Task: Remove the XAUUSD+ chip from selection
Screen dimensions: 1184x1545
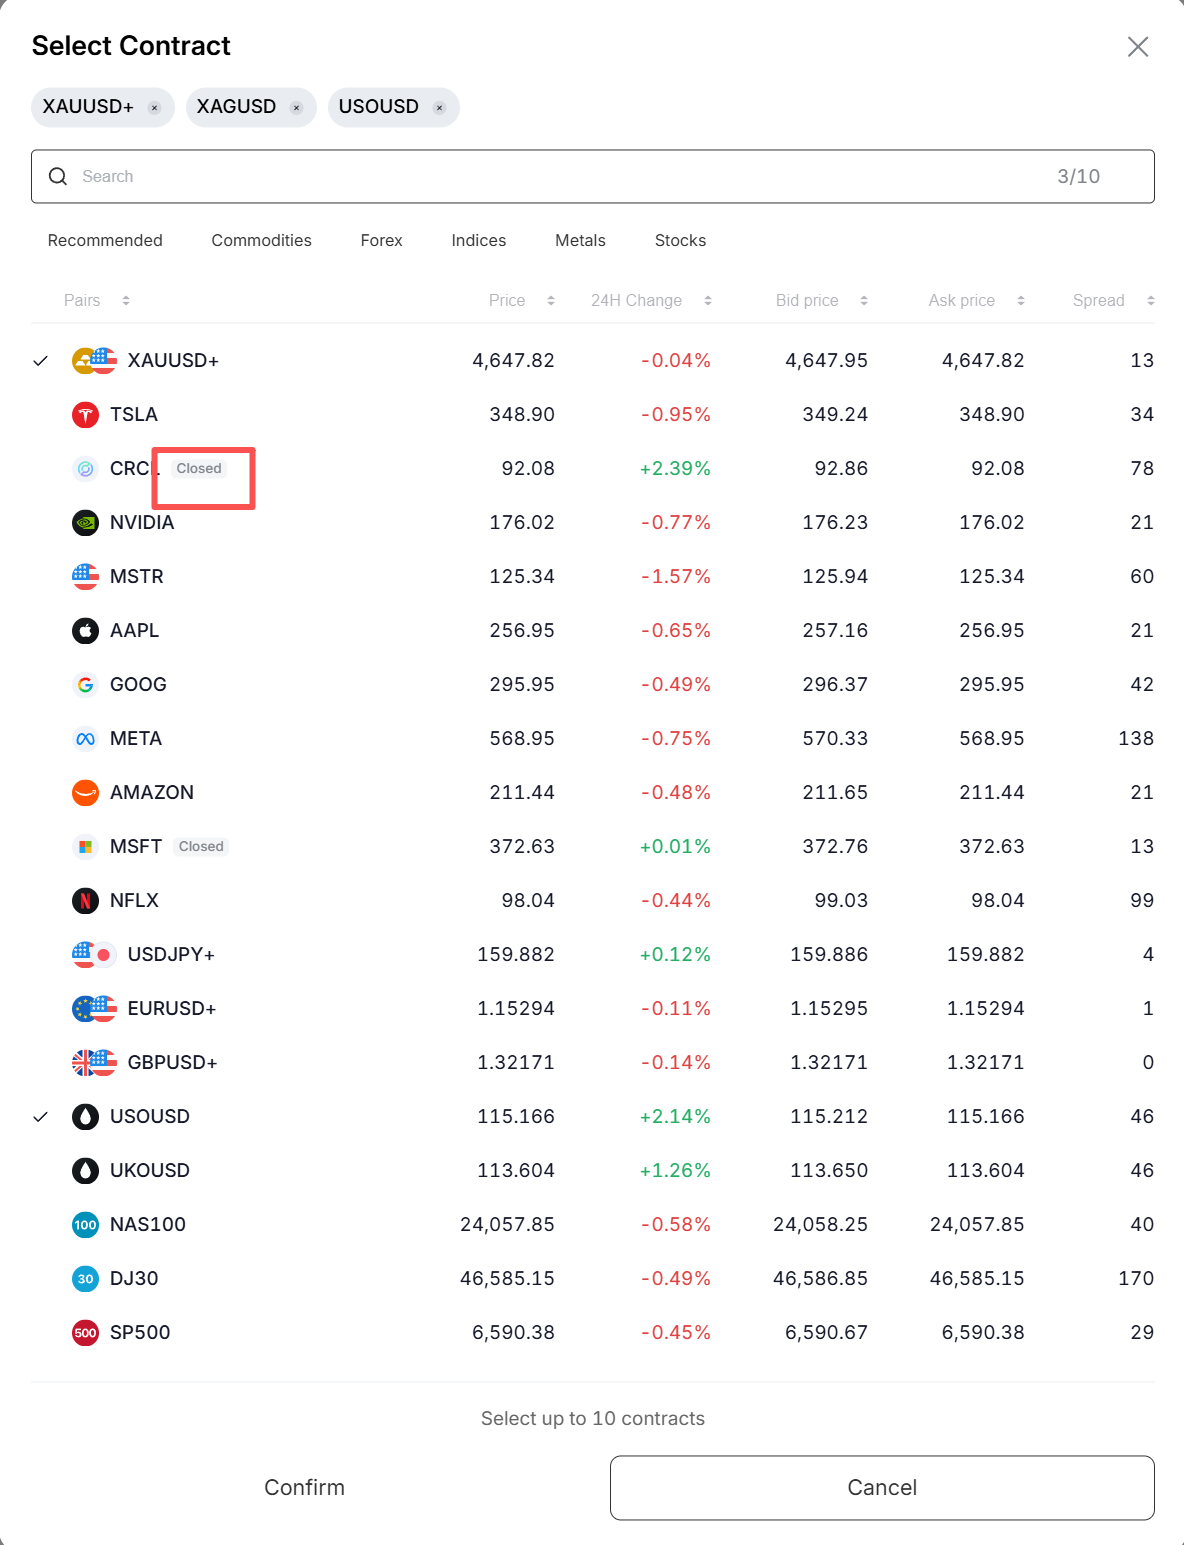Action: click(154, 108)
